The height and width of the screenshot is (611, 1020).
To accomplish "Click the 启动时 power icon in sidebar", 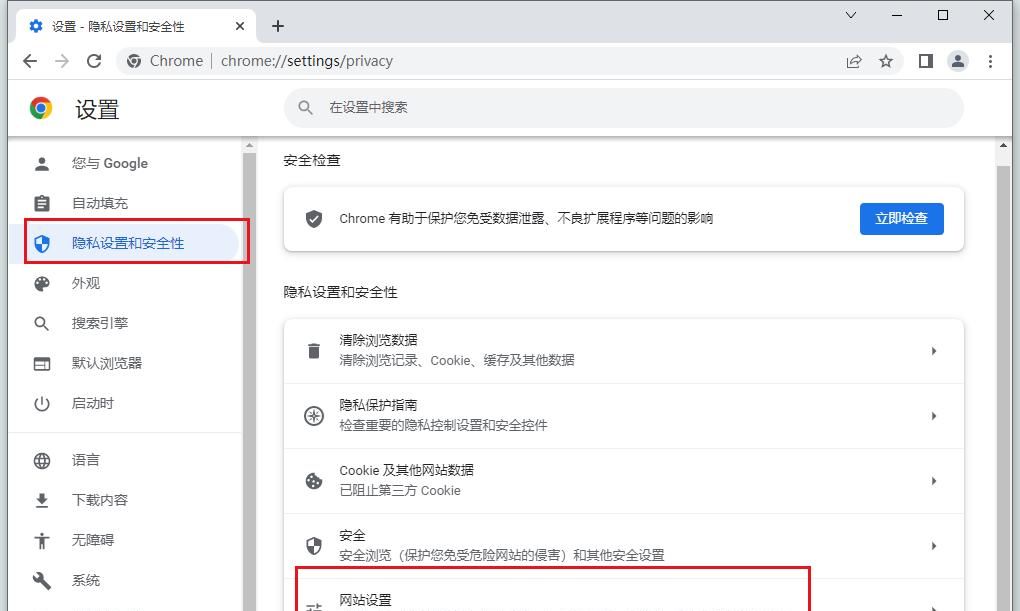I will pos(41,403).
